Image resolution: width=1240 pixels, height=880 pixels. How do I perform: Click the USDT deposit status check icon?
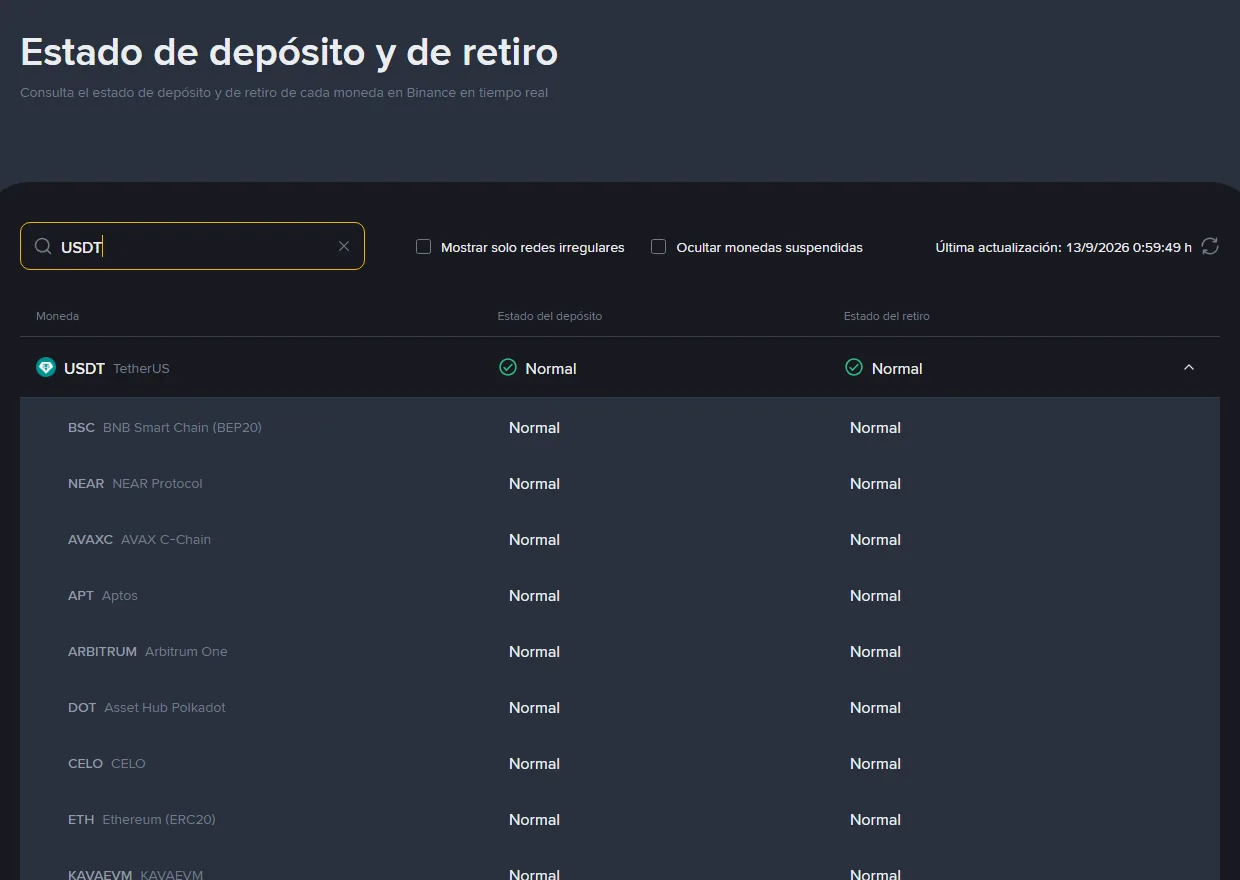pyautogui.click(x=508, y=368)
